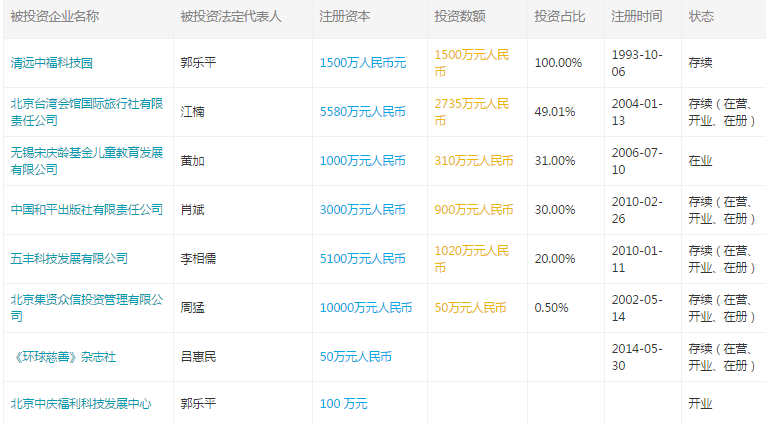
Task: Click registration date 2002-05-14
Action: coord(637,308)
